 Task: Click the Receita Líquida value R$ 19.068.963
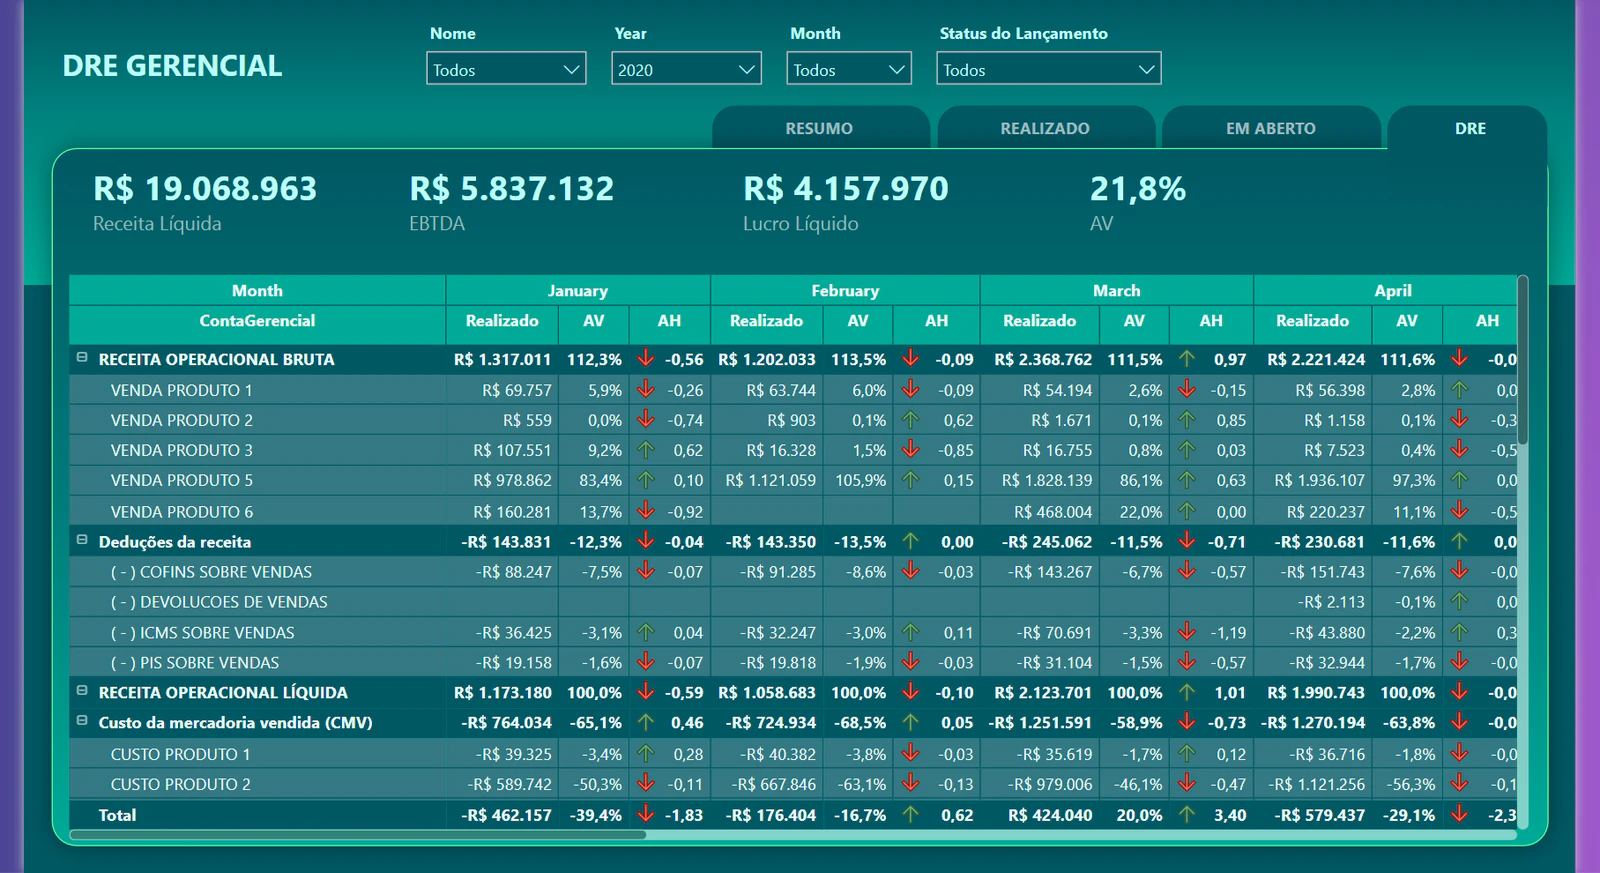tap(205, 188)
